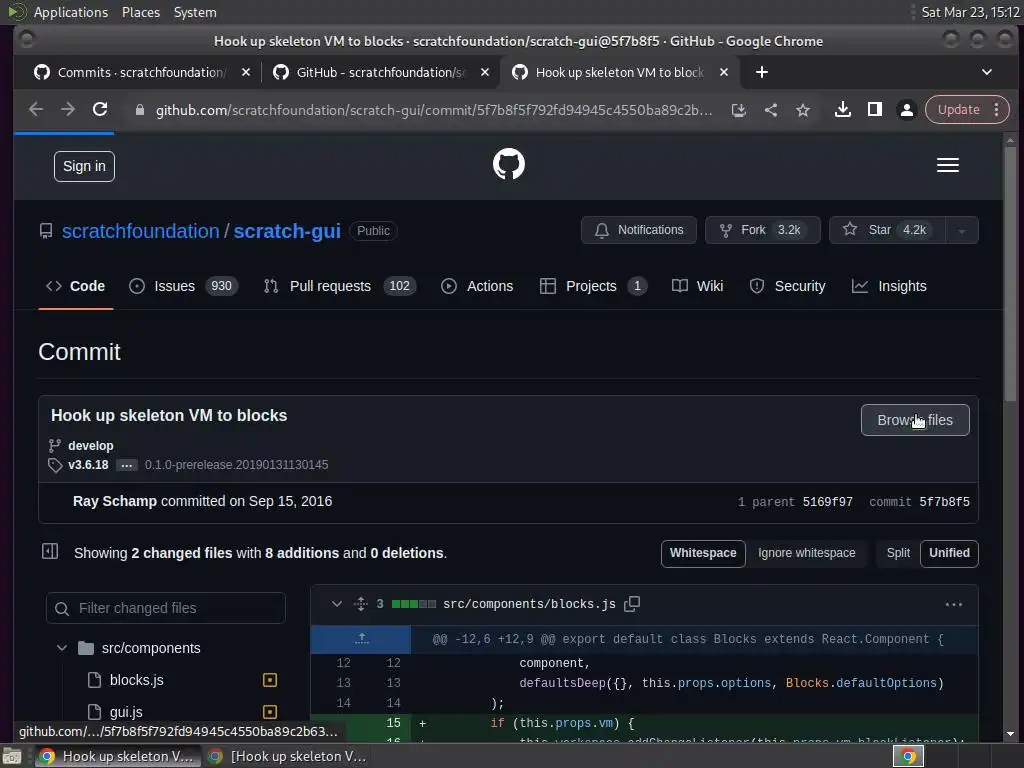Click the Sign in button
This screenshot has height=768, width=1024.
coord(84,167)
